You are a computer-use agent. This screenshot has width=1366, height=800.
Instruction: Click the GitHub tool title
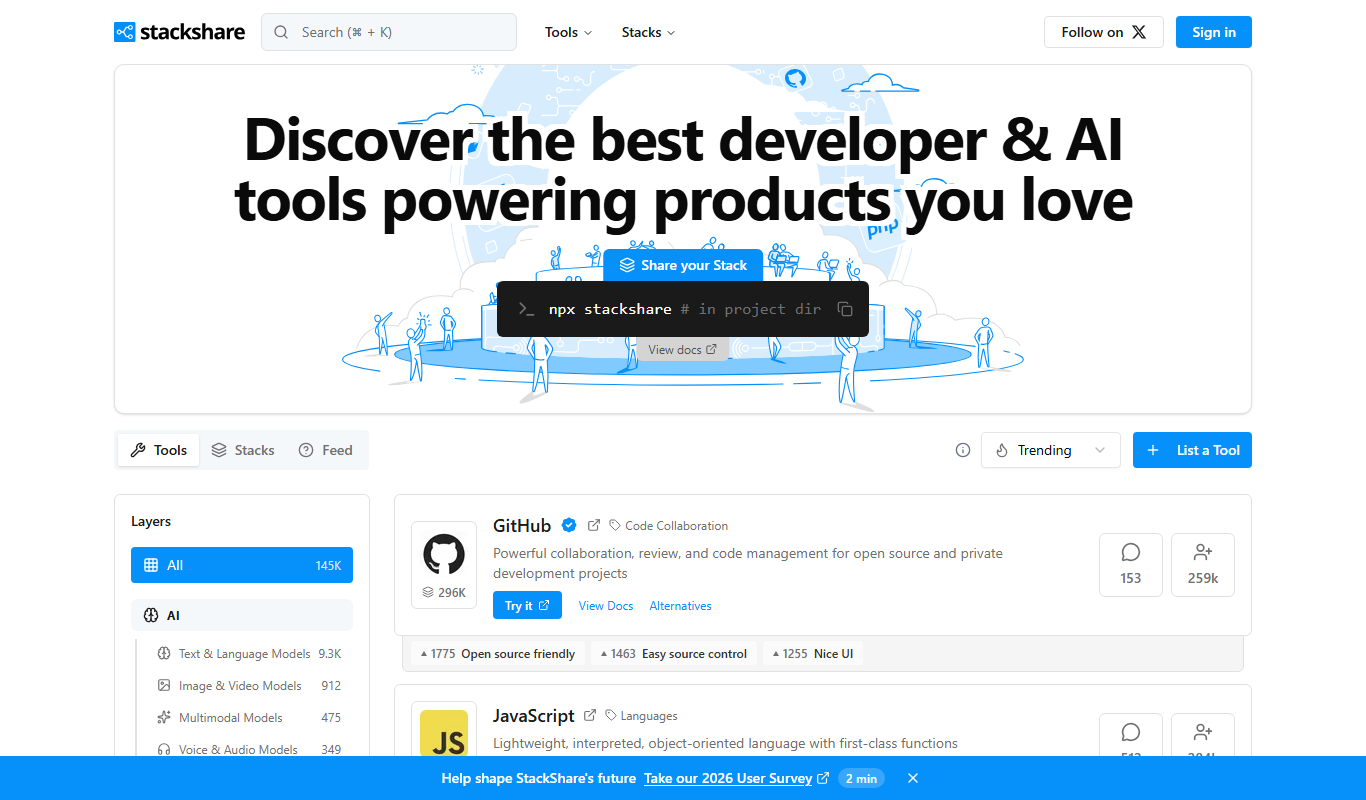tap(522, 525)
